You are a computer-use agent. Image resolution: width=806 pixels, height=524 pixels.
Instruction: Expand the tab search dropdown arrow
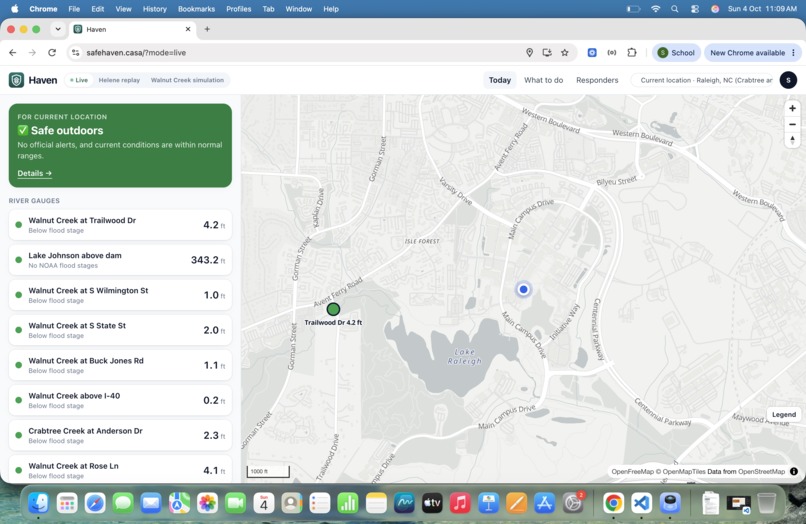click(58, 29)
